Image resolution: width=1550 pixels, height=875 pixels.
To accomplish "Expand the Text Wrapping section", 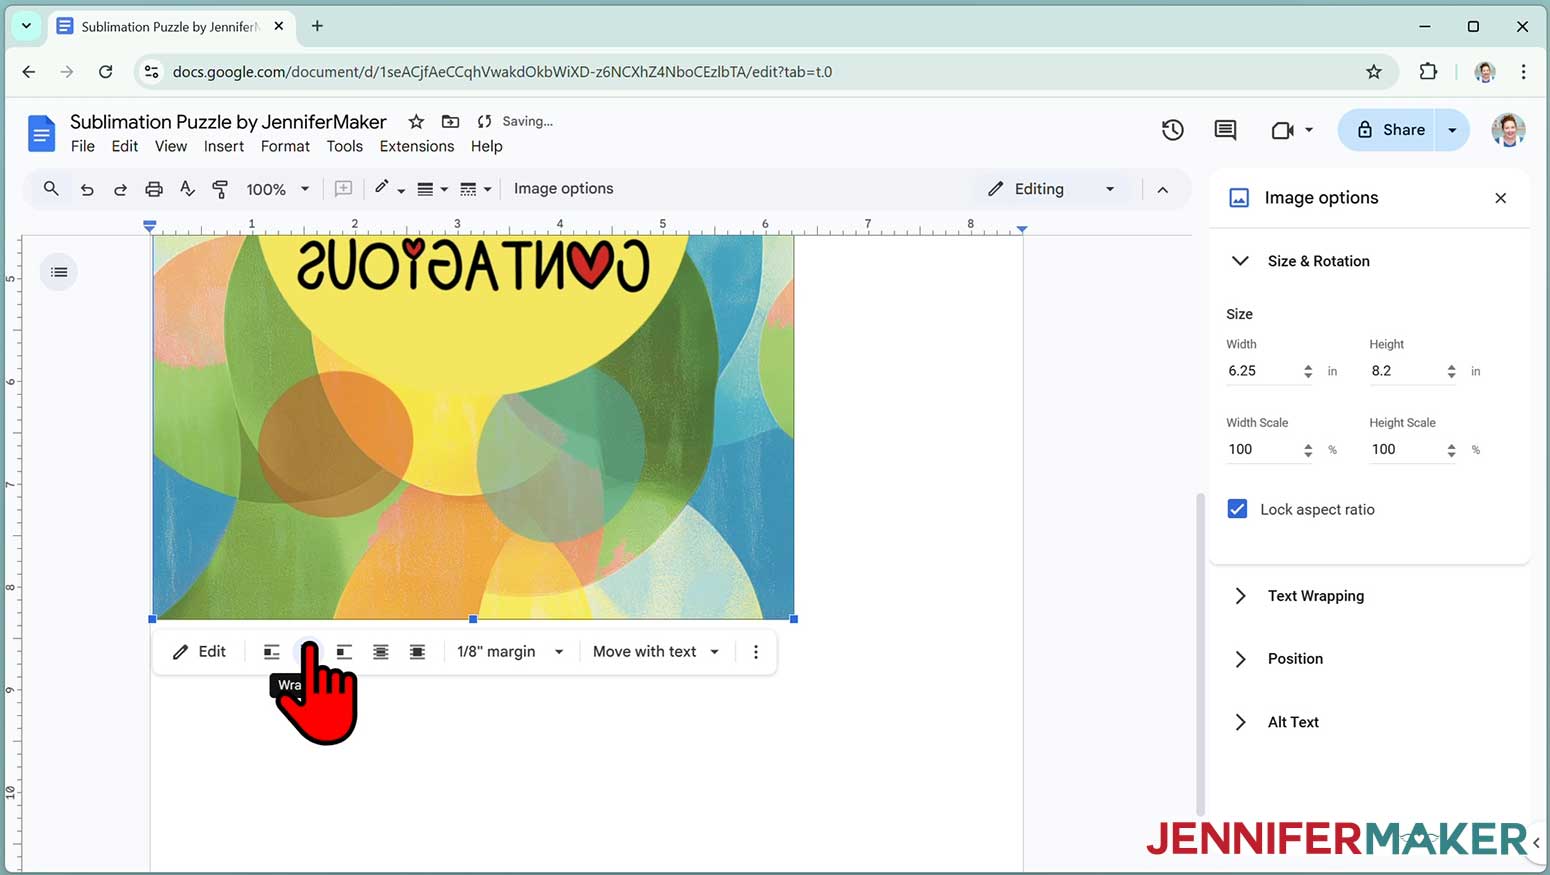I will (x=1240, y=596).
